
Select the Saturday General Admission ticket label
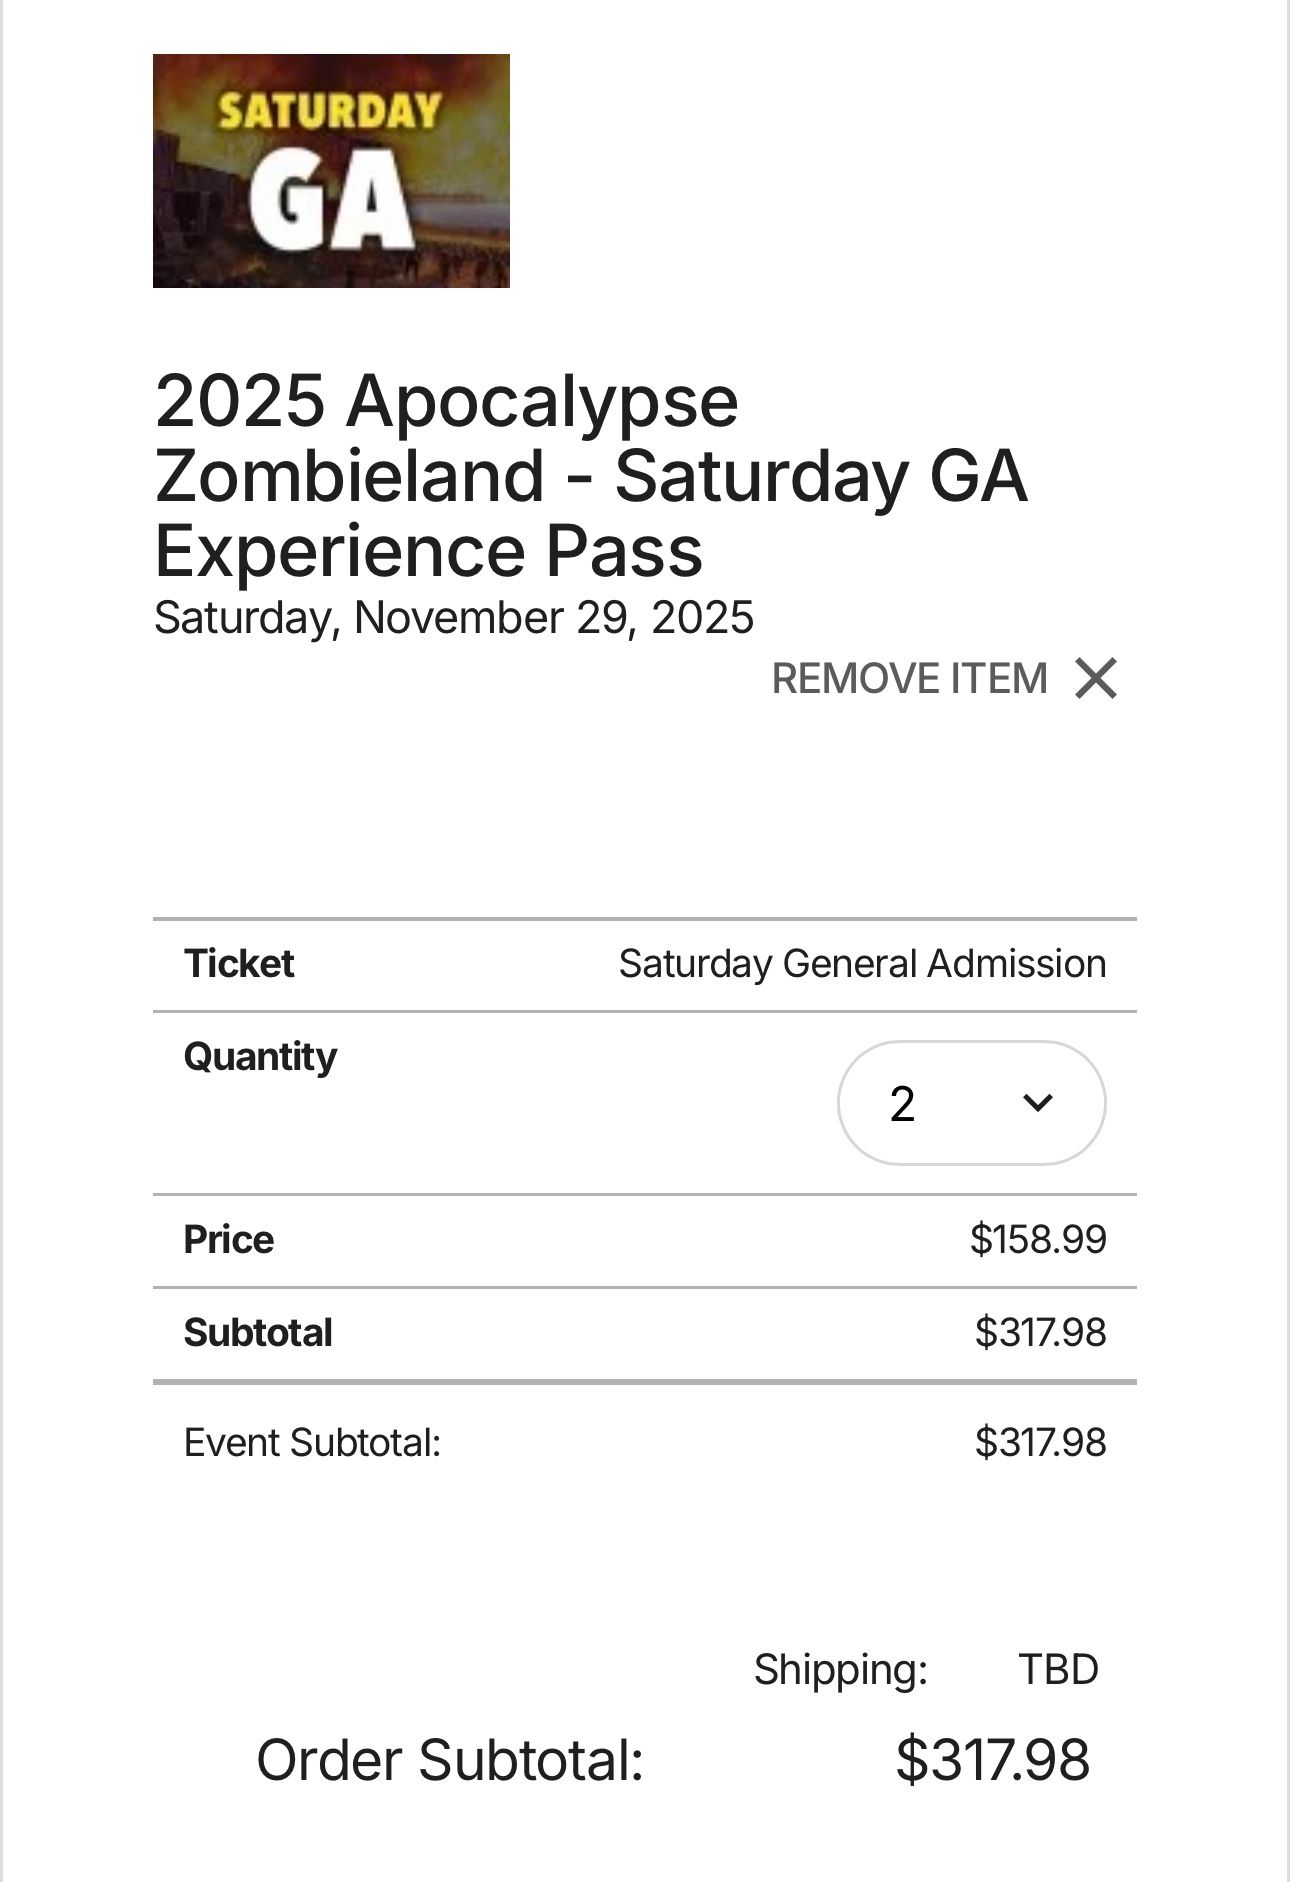pyautogui.click(x=861, y=963)
